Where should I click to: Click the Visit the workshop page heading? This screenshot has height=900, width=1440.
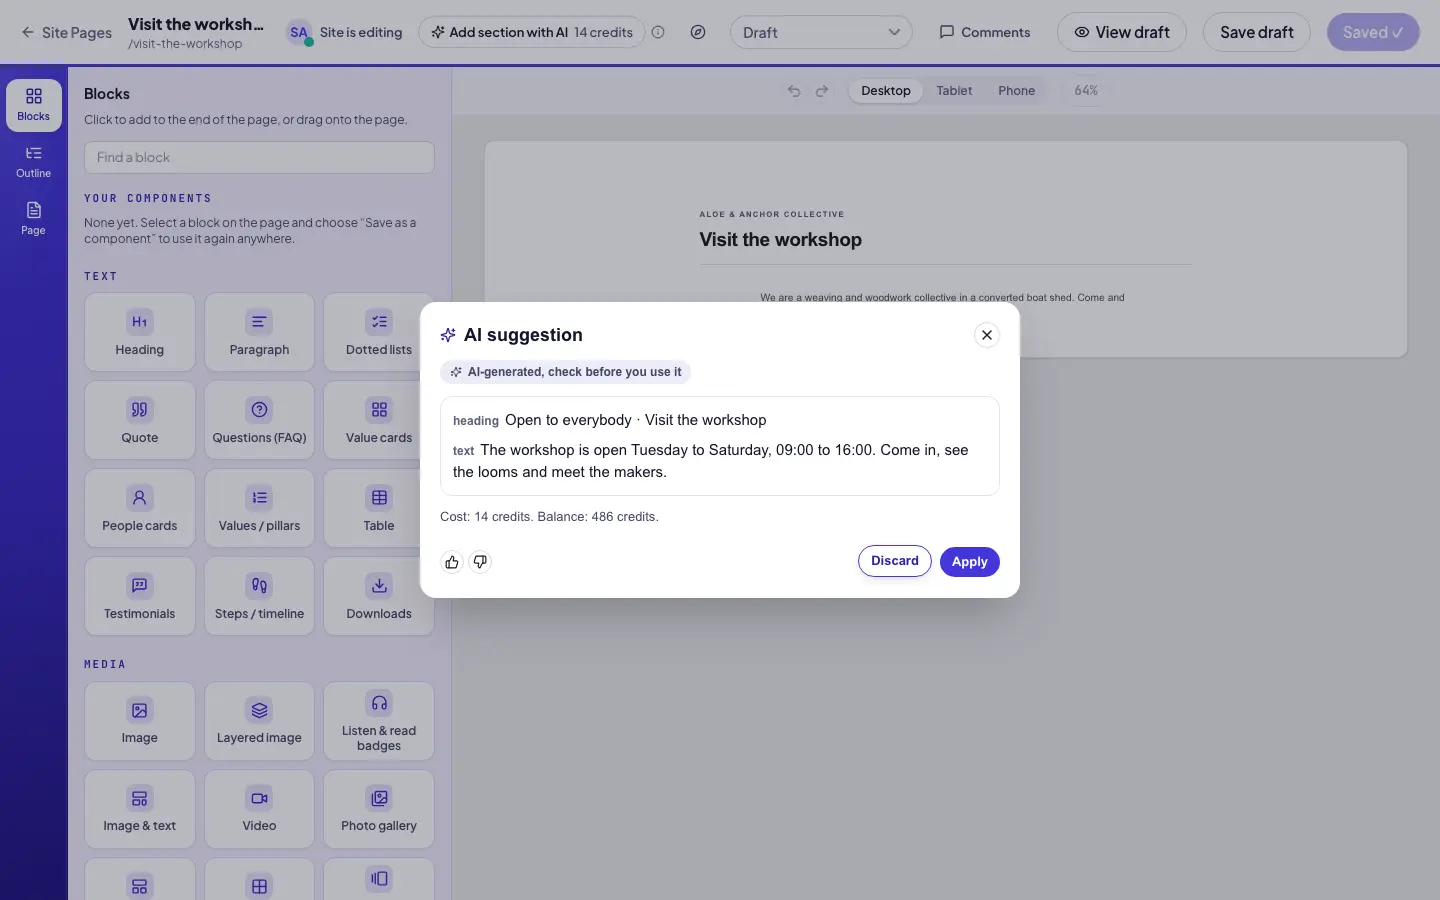pos(780,240)
